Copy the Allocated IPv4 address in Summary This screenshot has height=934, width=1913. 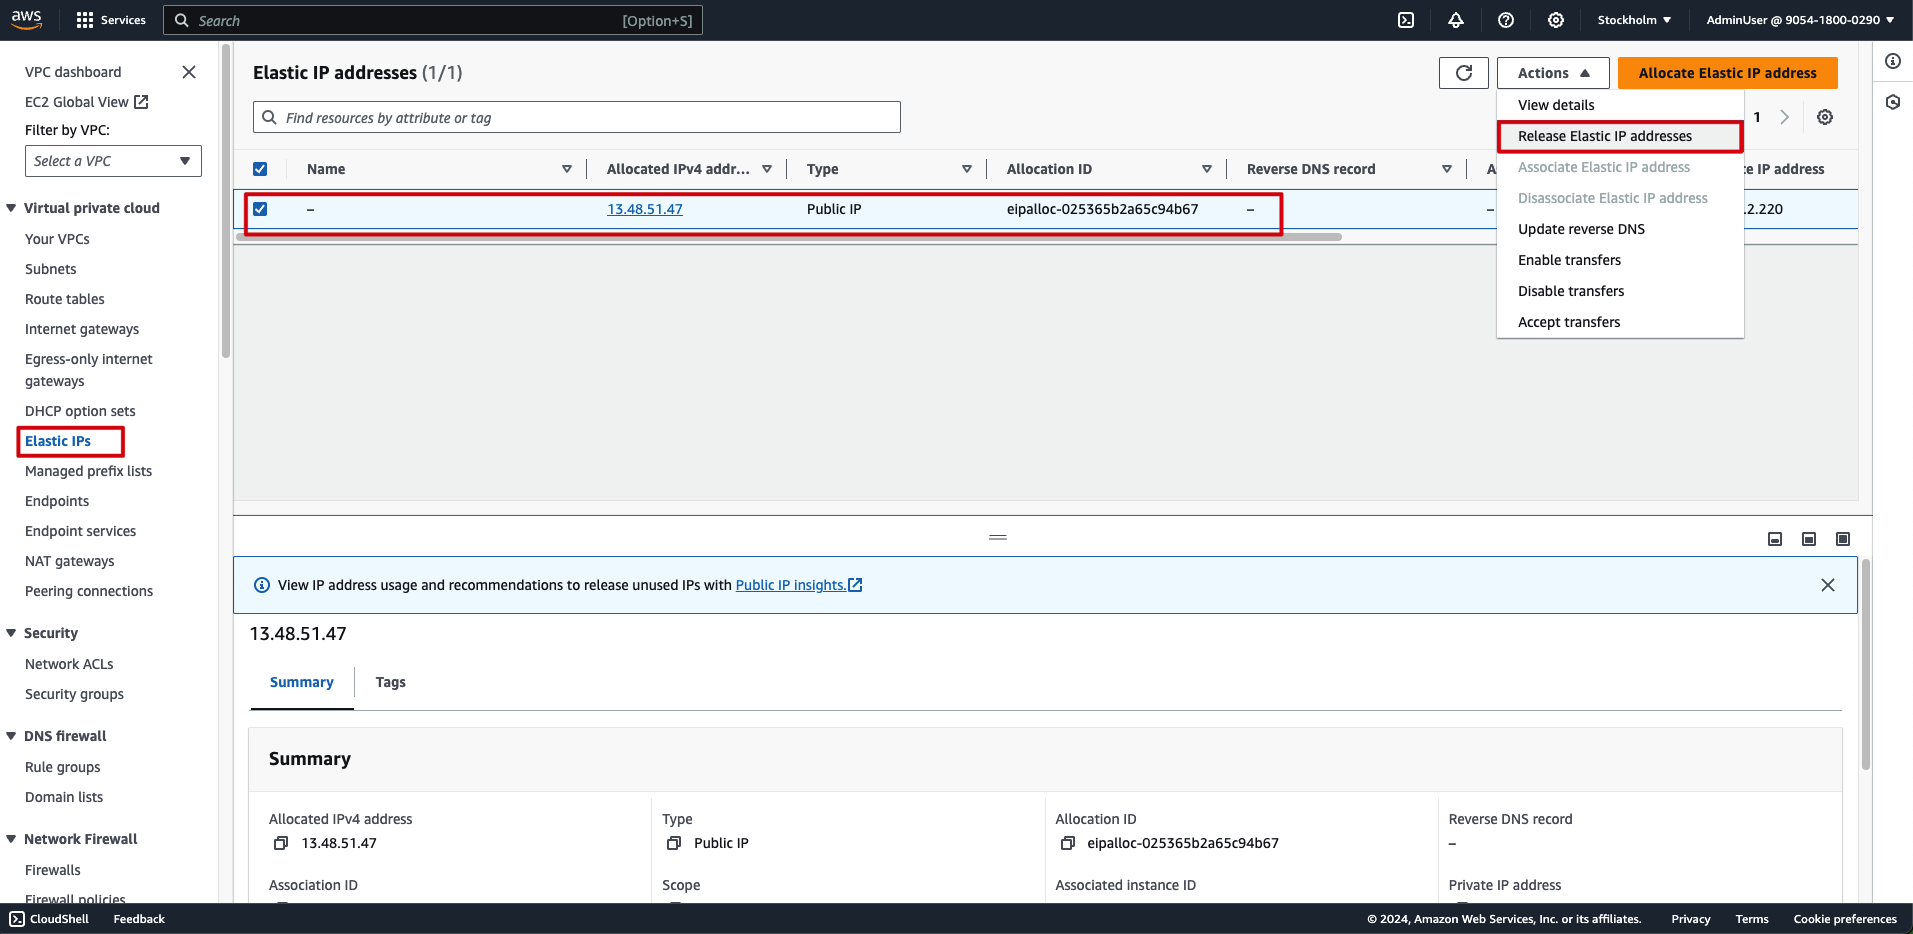(281, 843)
